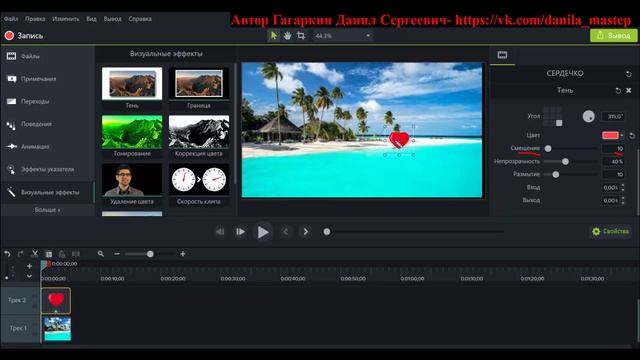This screenshot has height=360, width=640.
Task: Click the Угол angle dial
Action: click(x=588, y=116)
